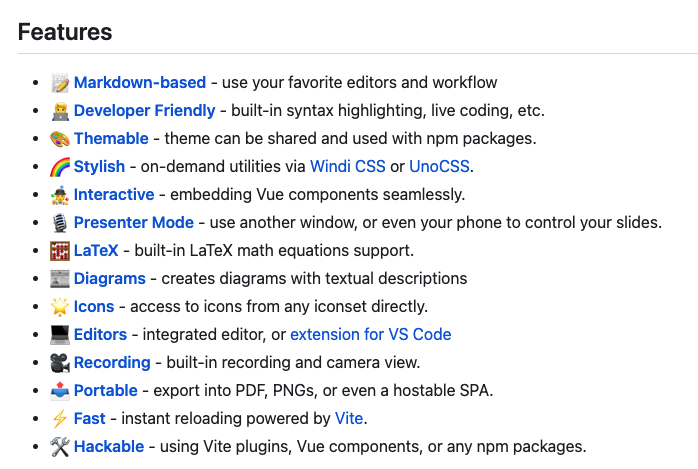This screenshot has width=698, height=469.
Task: Click the Features section heading
Action: coord(65,32)
